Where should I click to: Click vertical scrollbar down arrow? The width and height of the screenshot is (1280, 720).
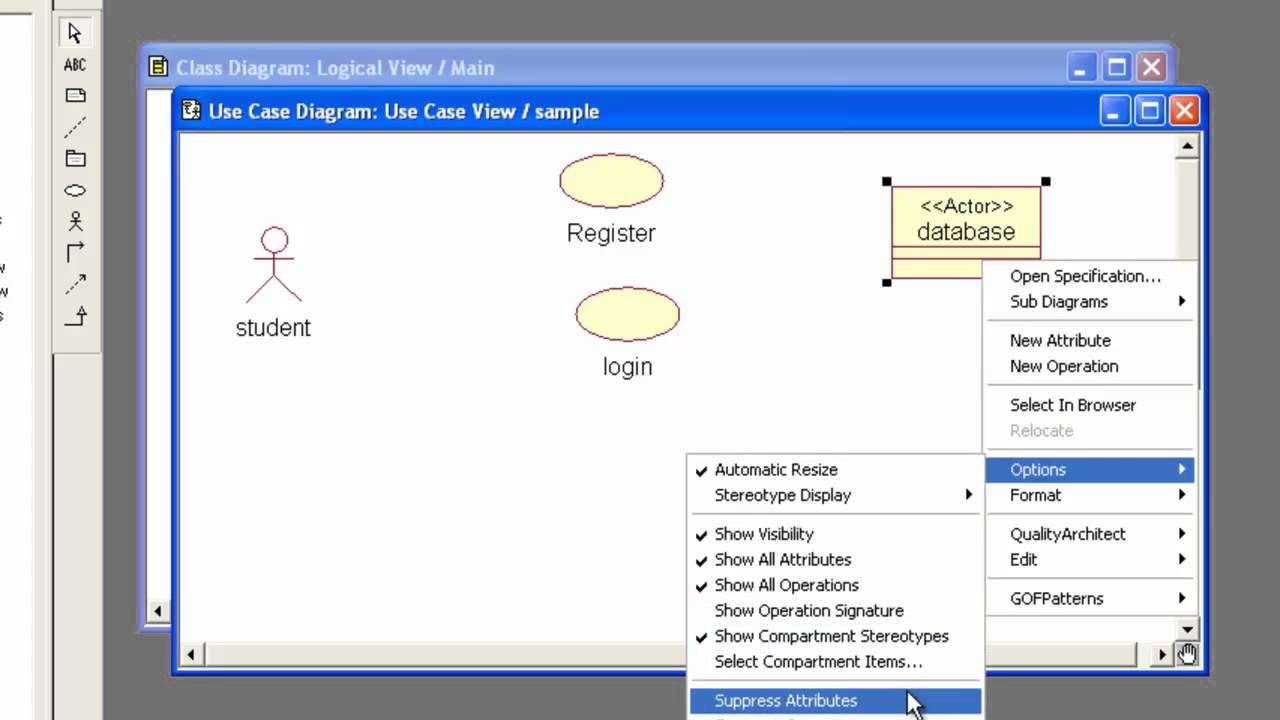pyautogui.click(x=1187, y=630)
